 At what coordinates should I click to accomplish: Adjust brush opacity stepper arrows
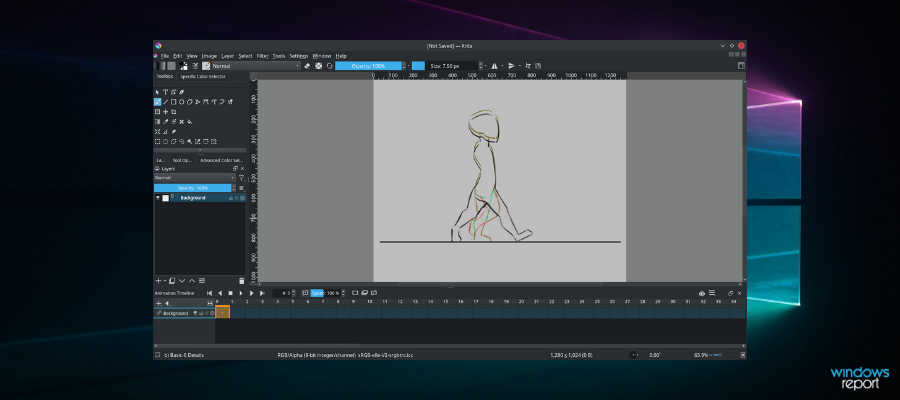(x=404, y=66)
